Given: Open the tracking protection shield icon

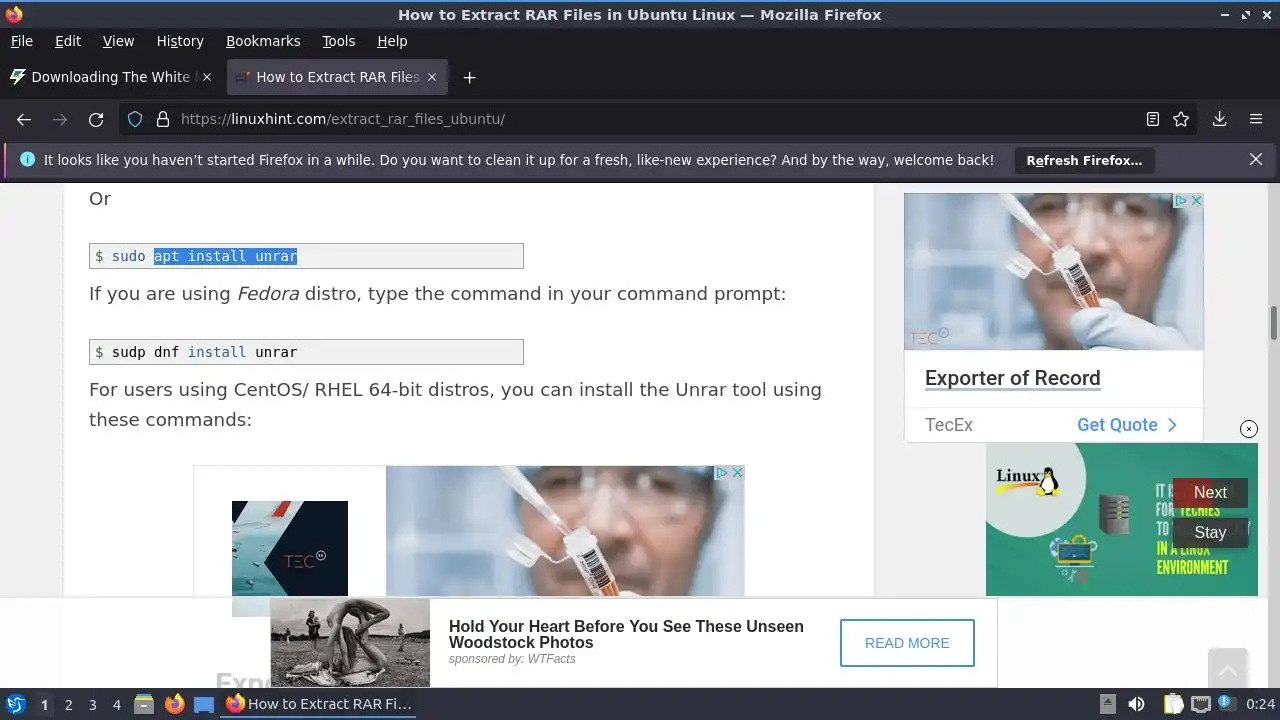Looking at the screenshot, I should pyautogui.click(x=135, y=119).
